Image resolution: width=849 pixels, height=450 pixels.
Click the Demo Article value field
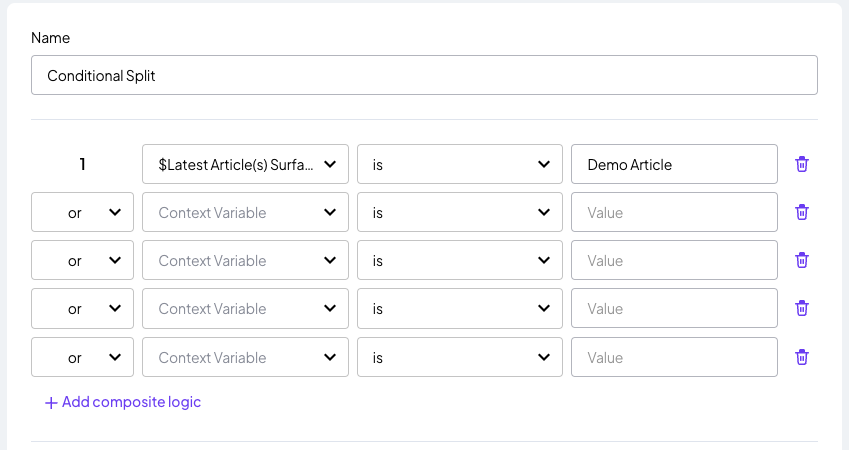[x=674, y=164]
